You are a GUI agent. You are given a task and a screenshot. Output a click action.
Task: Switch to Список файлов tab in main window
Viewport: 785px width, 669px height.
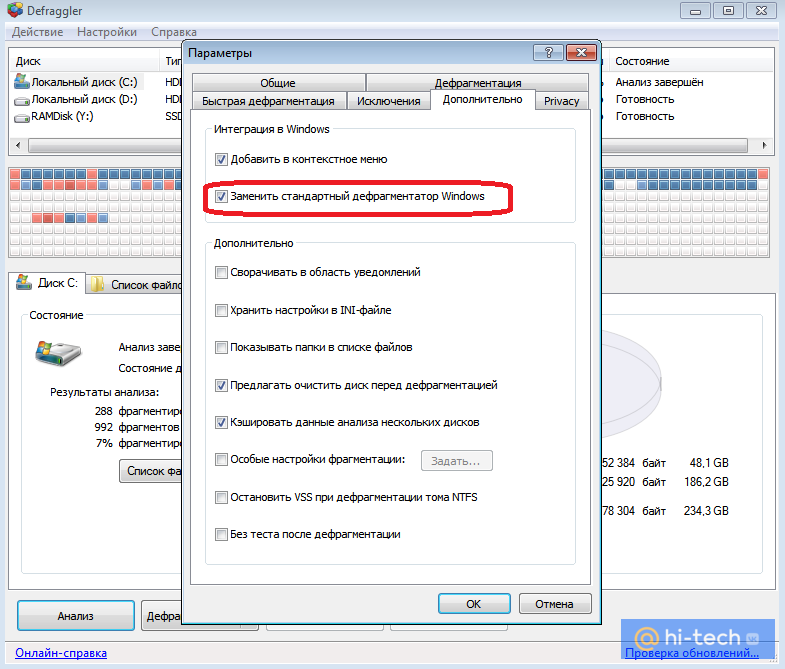tap(135, 285)
